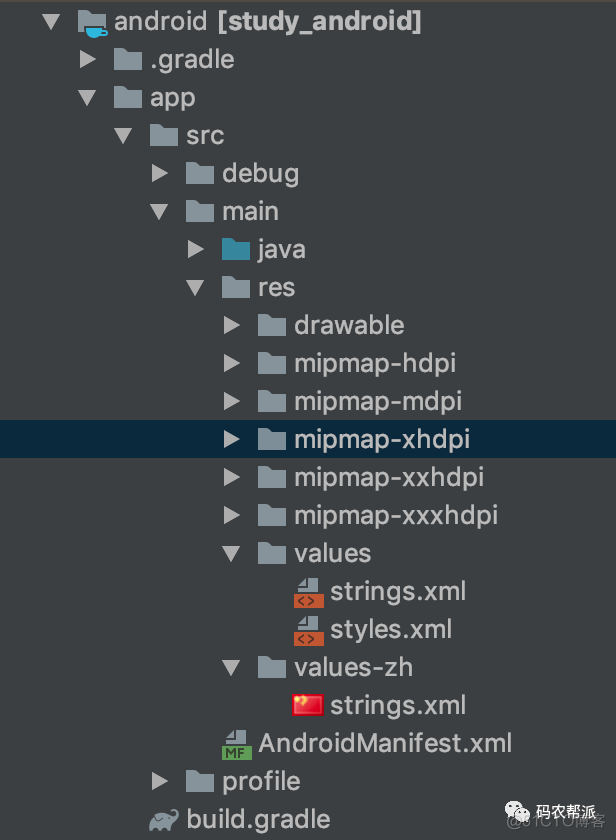Select the highlighted mipmap-xhdpi row

[x=308, y=439]
